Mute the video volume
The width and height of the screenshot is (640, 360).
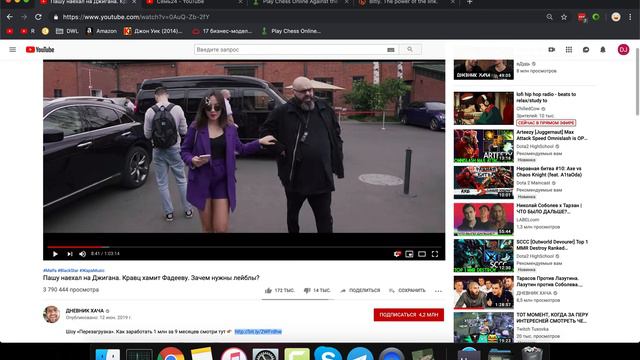coord(82,254)
